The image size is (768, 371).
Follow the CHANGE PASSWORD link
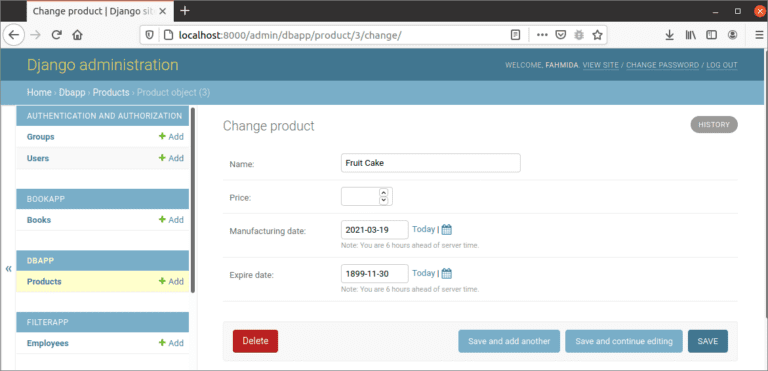pyautogui.click(x=662, y=65)
